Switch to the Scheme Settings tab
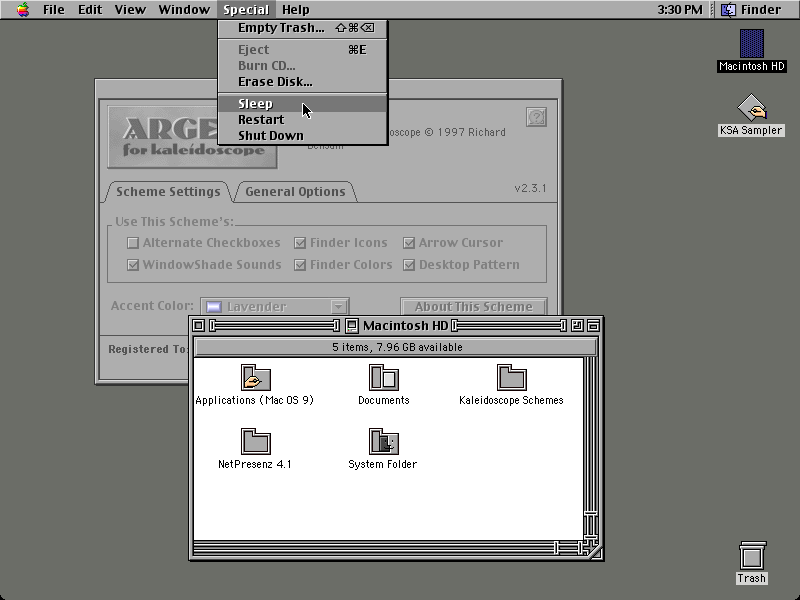Image resolution: width=800 pixels, height=600 pixels. tap(168, 192)
